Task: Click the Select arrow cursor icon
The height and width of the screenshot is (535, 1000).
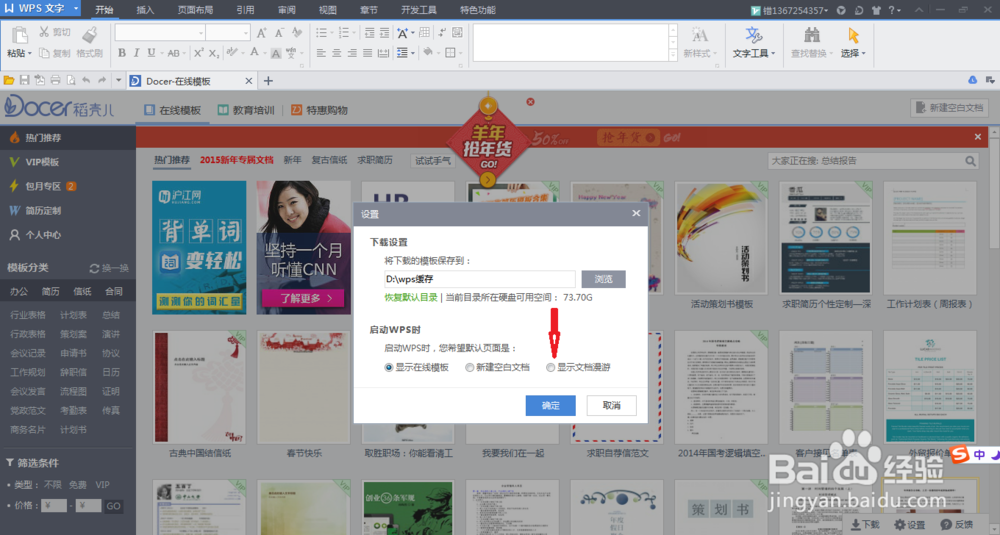Action: click(853, 34)
